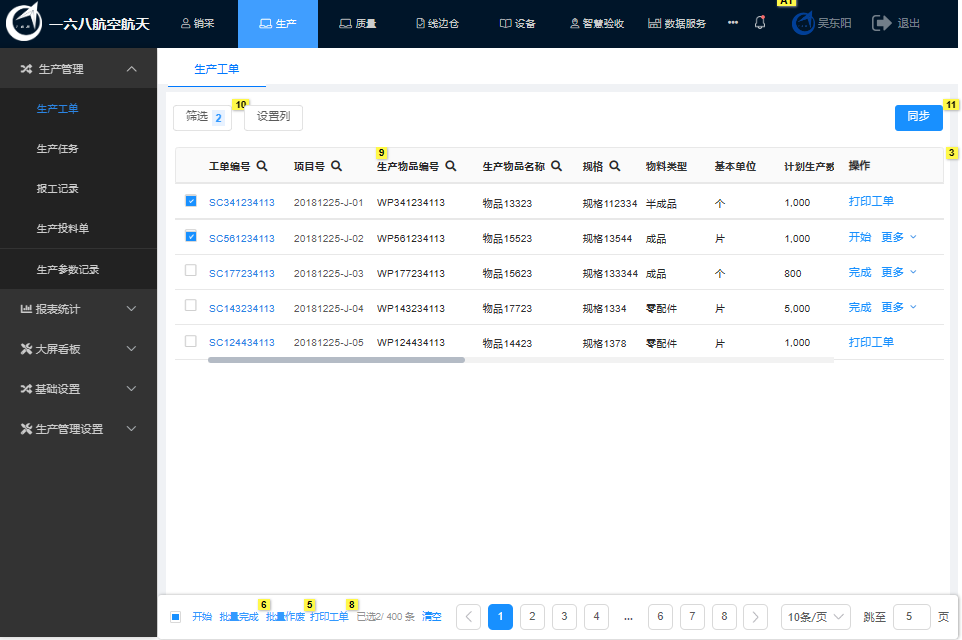Open 生产任务 in the sidebar

pos(58,149)
